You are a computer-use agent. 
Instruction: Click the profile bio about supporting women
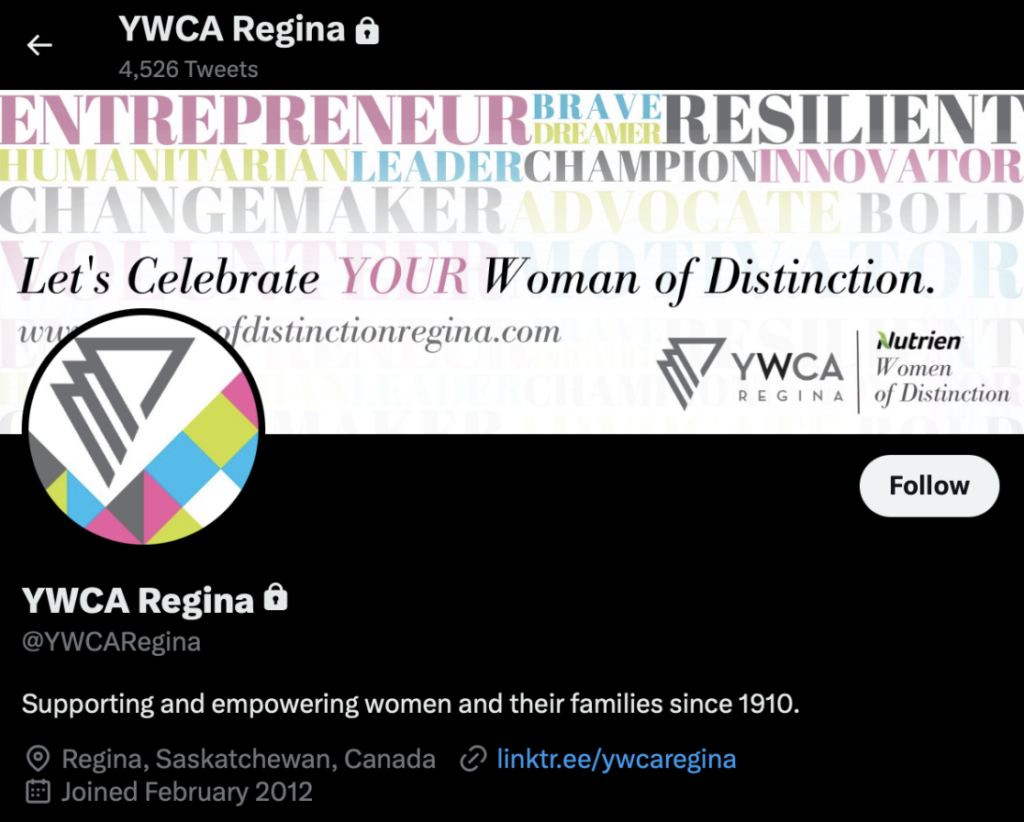coord(410,704)
